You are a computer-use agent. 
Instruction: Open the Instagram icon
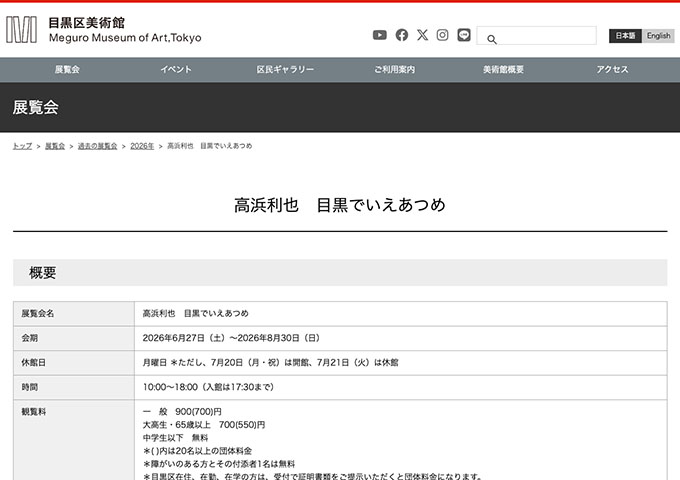442,35
